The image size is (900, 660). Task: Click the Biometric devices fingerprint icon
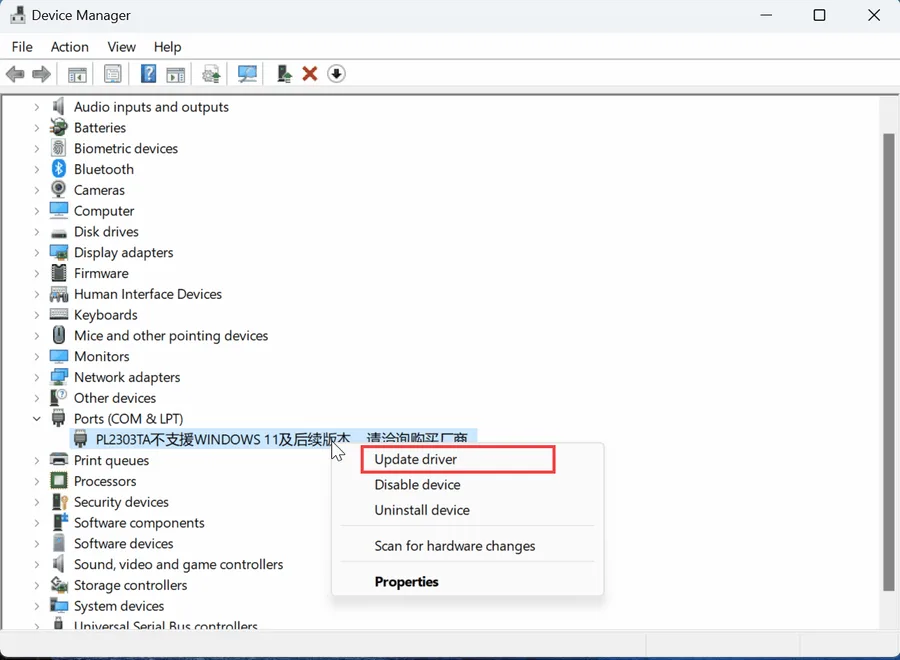(59, 148)
